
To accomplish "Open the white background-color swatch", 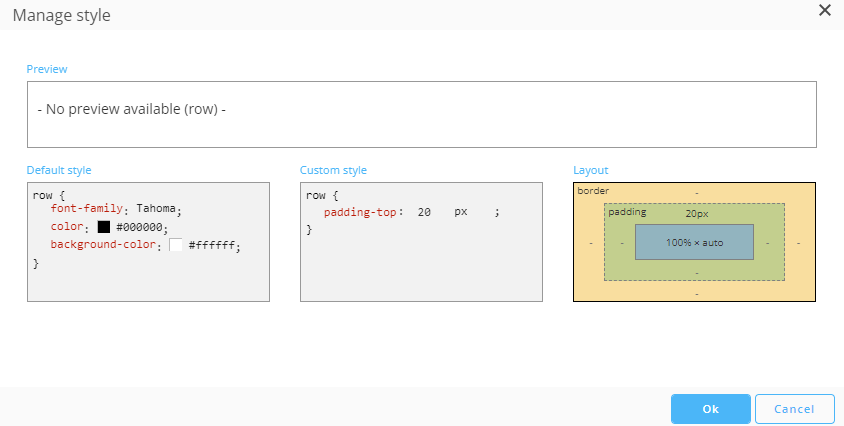I will (x=176, y=245).
